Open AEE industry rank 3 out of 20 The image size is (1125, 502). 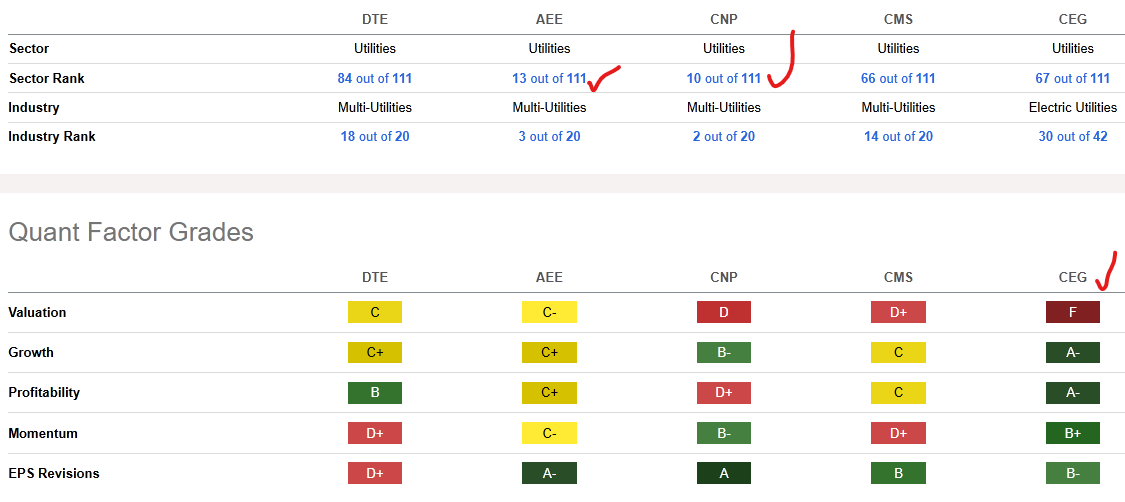click(549, 136)
